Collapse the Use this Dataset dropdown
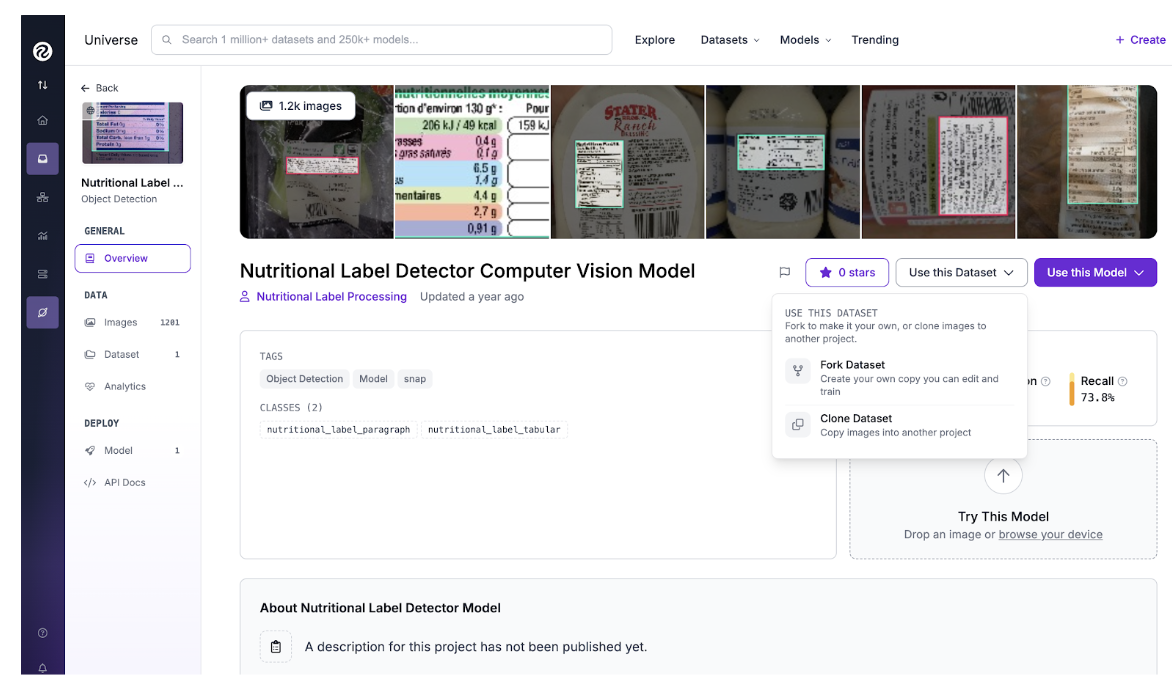 961,272
